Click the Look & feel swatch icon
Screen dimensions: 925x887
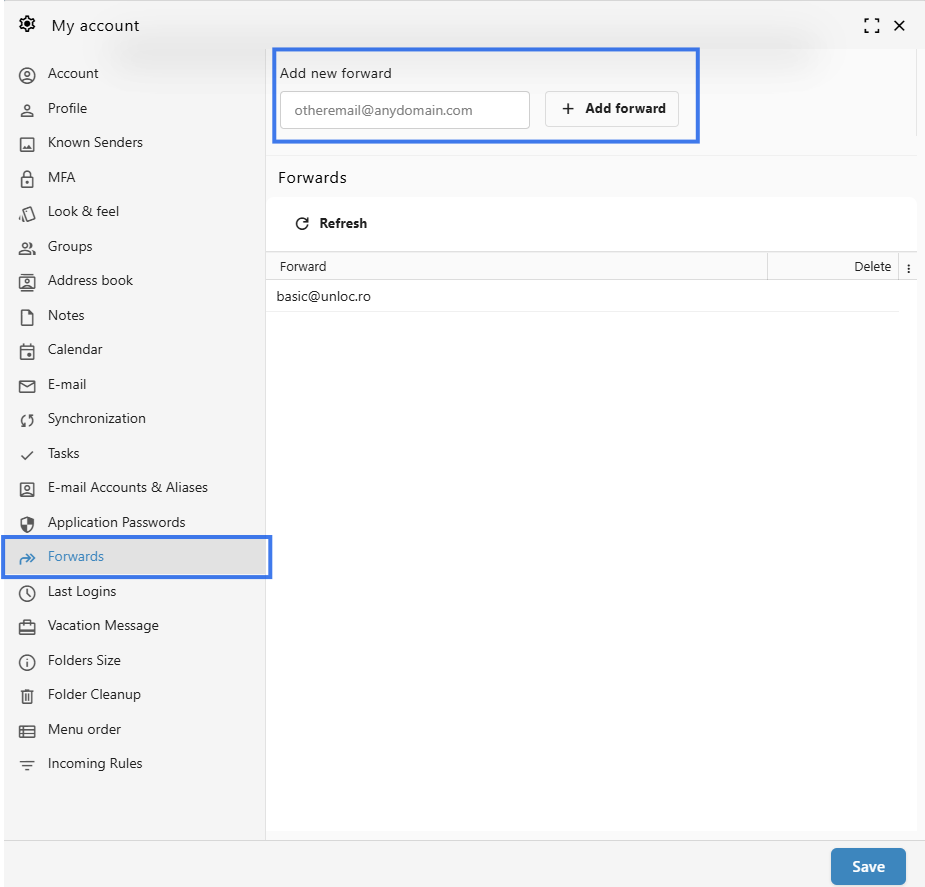point(27,213)
